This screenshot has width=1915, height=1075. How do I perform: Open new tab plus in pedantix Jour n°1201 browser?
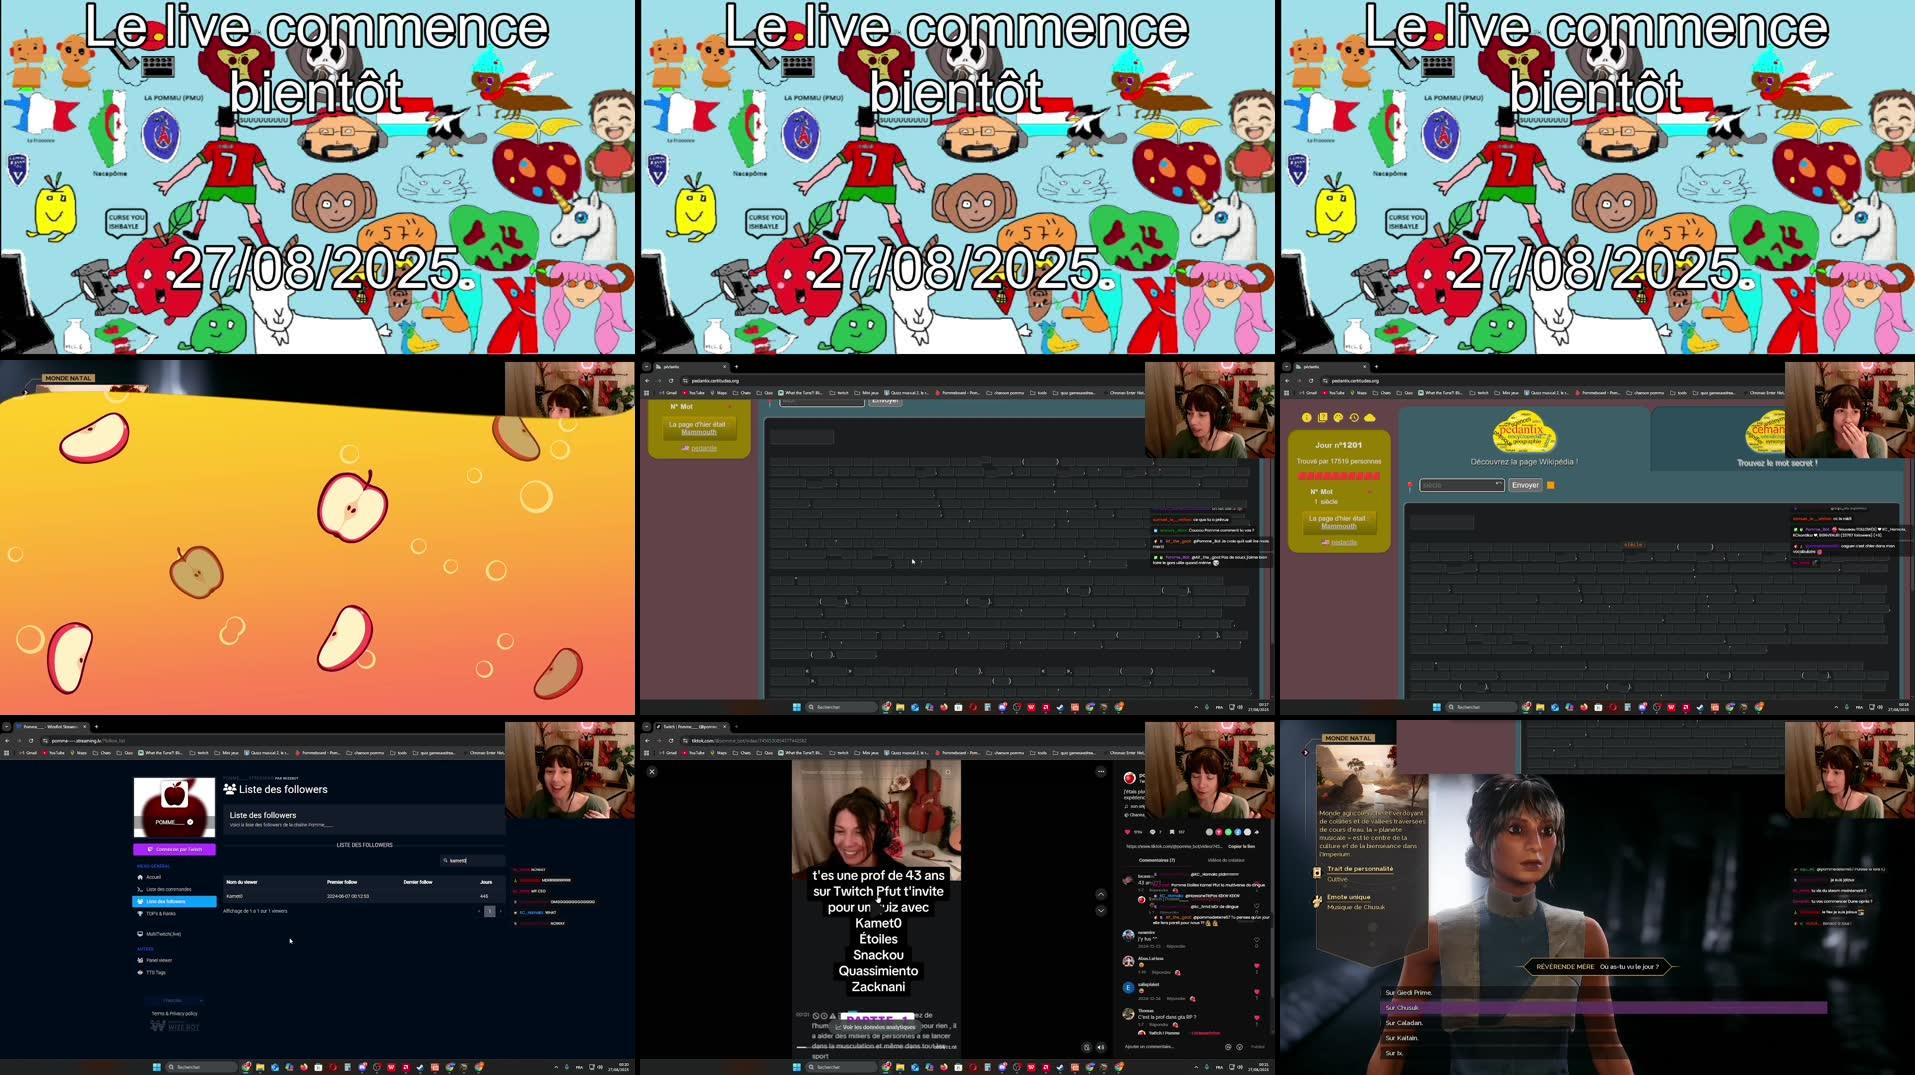pyautogui.click(x=1376, y=367)
